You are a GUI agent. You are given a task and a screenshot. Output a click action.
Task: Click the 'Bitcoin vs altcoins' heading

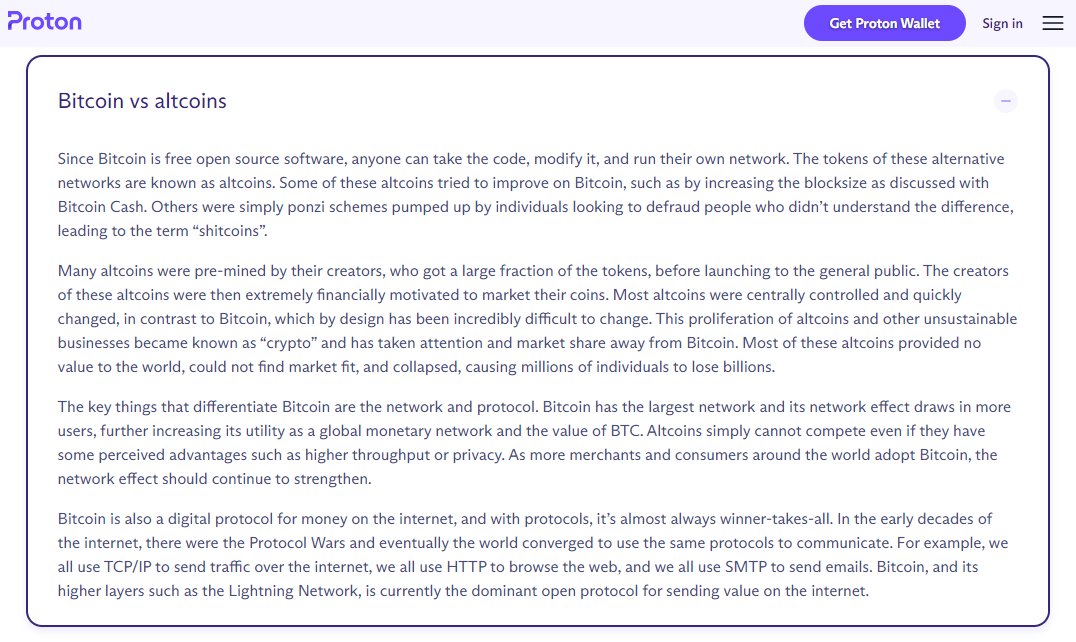click(x=142, y=101)
